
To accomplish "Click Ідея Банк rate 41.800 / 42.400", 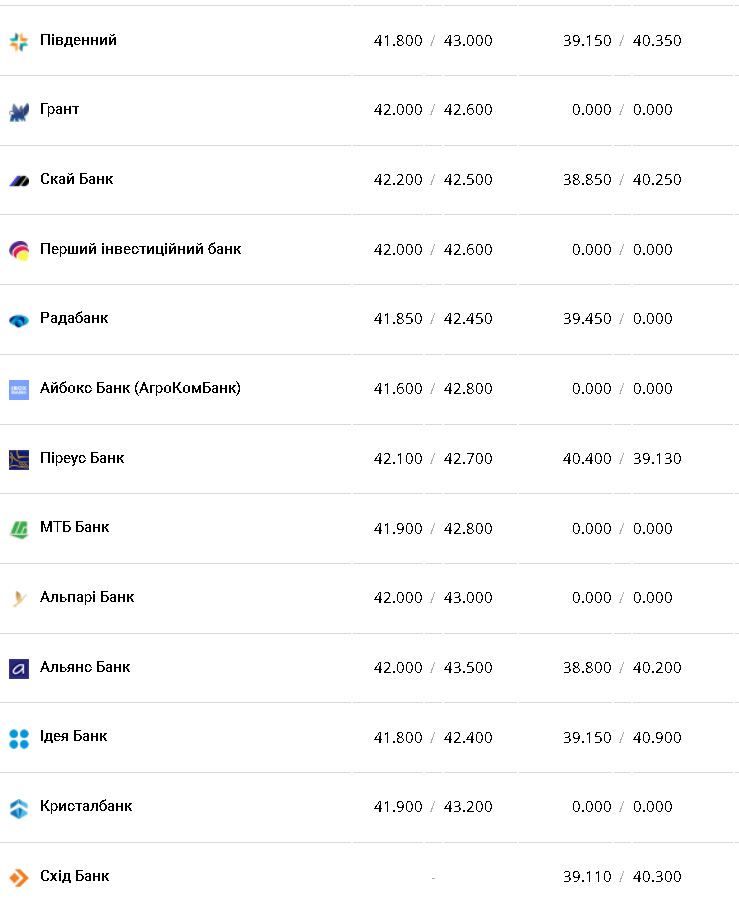I will pos(433,737).
